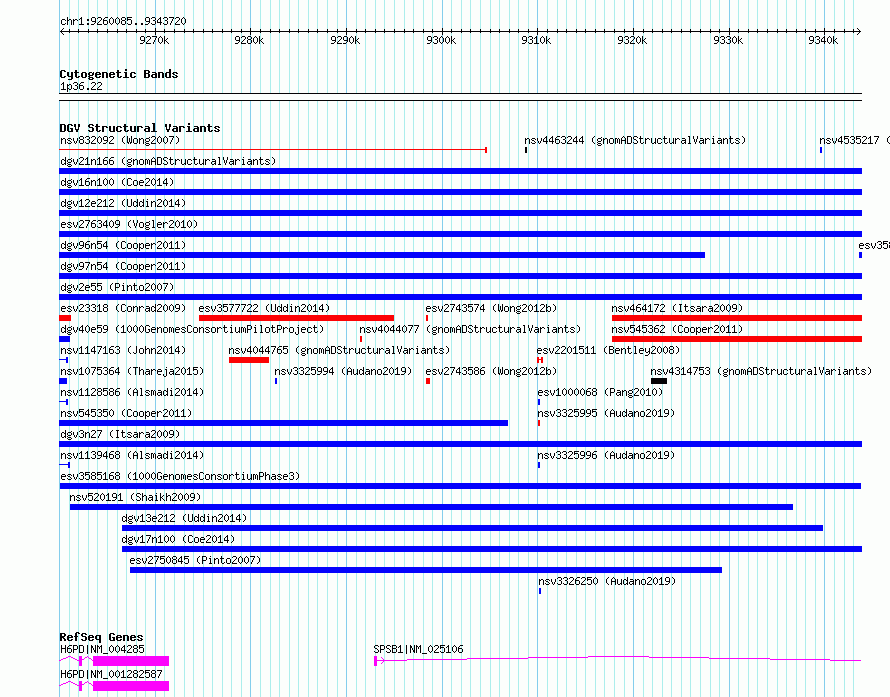The height and width of the screenshot is (697, 890).
Task: Click the H6PD|NM_004285 gene label
Action: (x=102, y=649)
